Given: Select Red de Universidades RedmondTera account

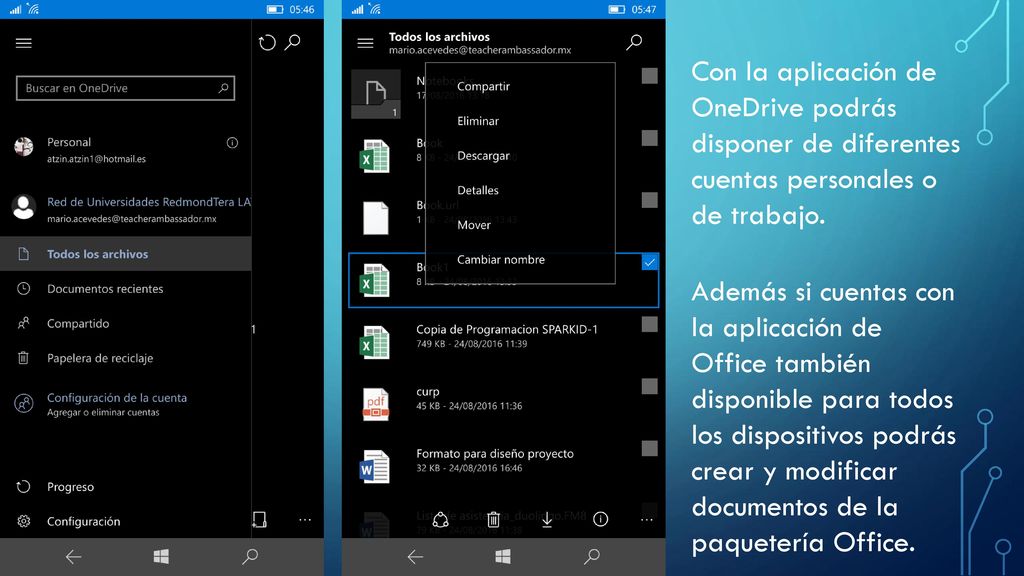Looking at the screenshot, I should coord(125,209).
